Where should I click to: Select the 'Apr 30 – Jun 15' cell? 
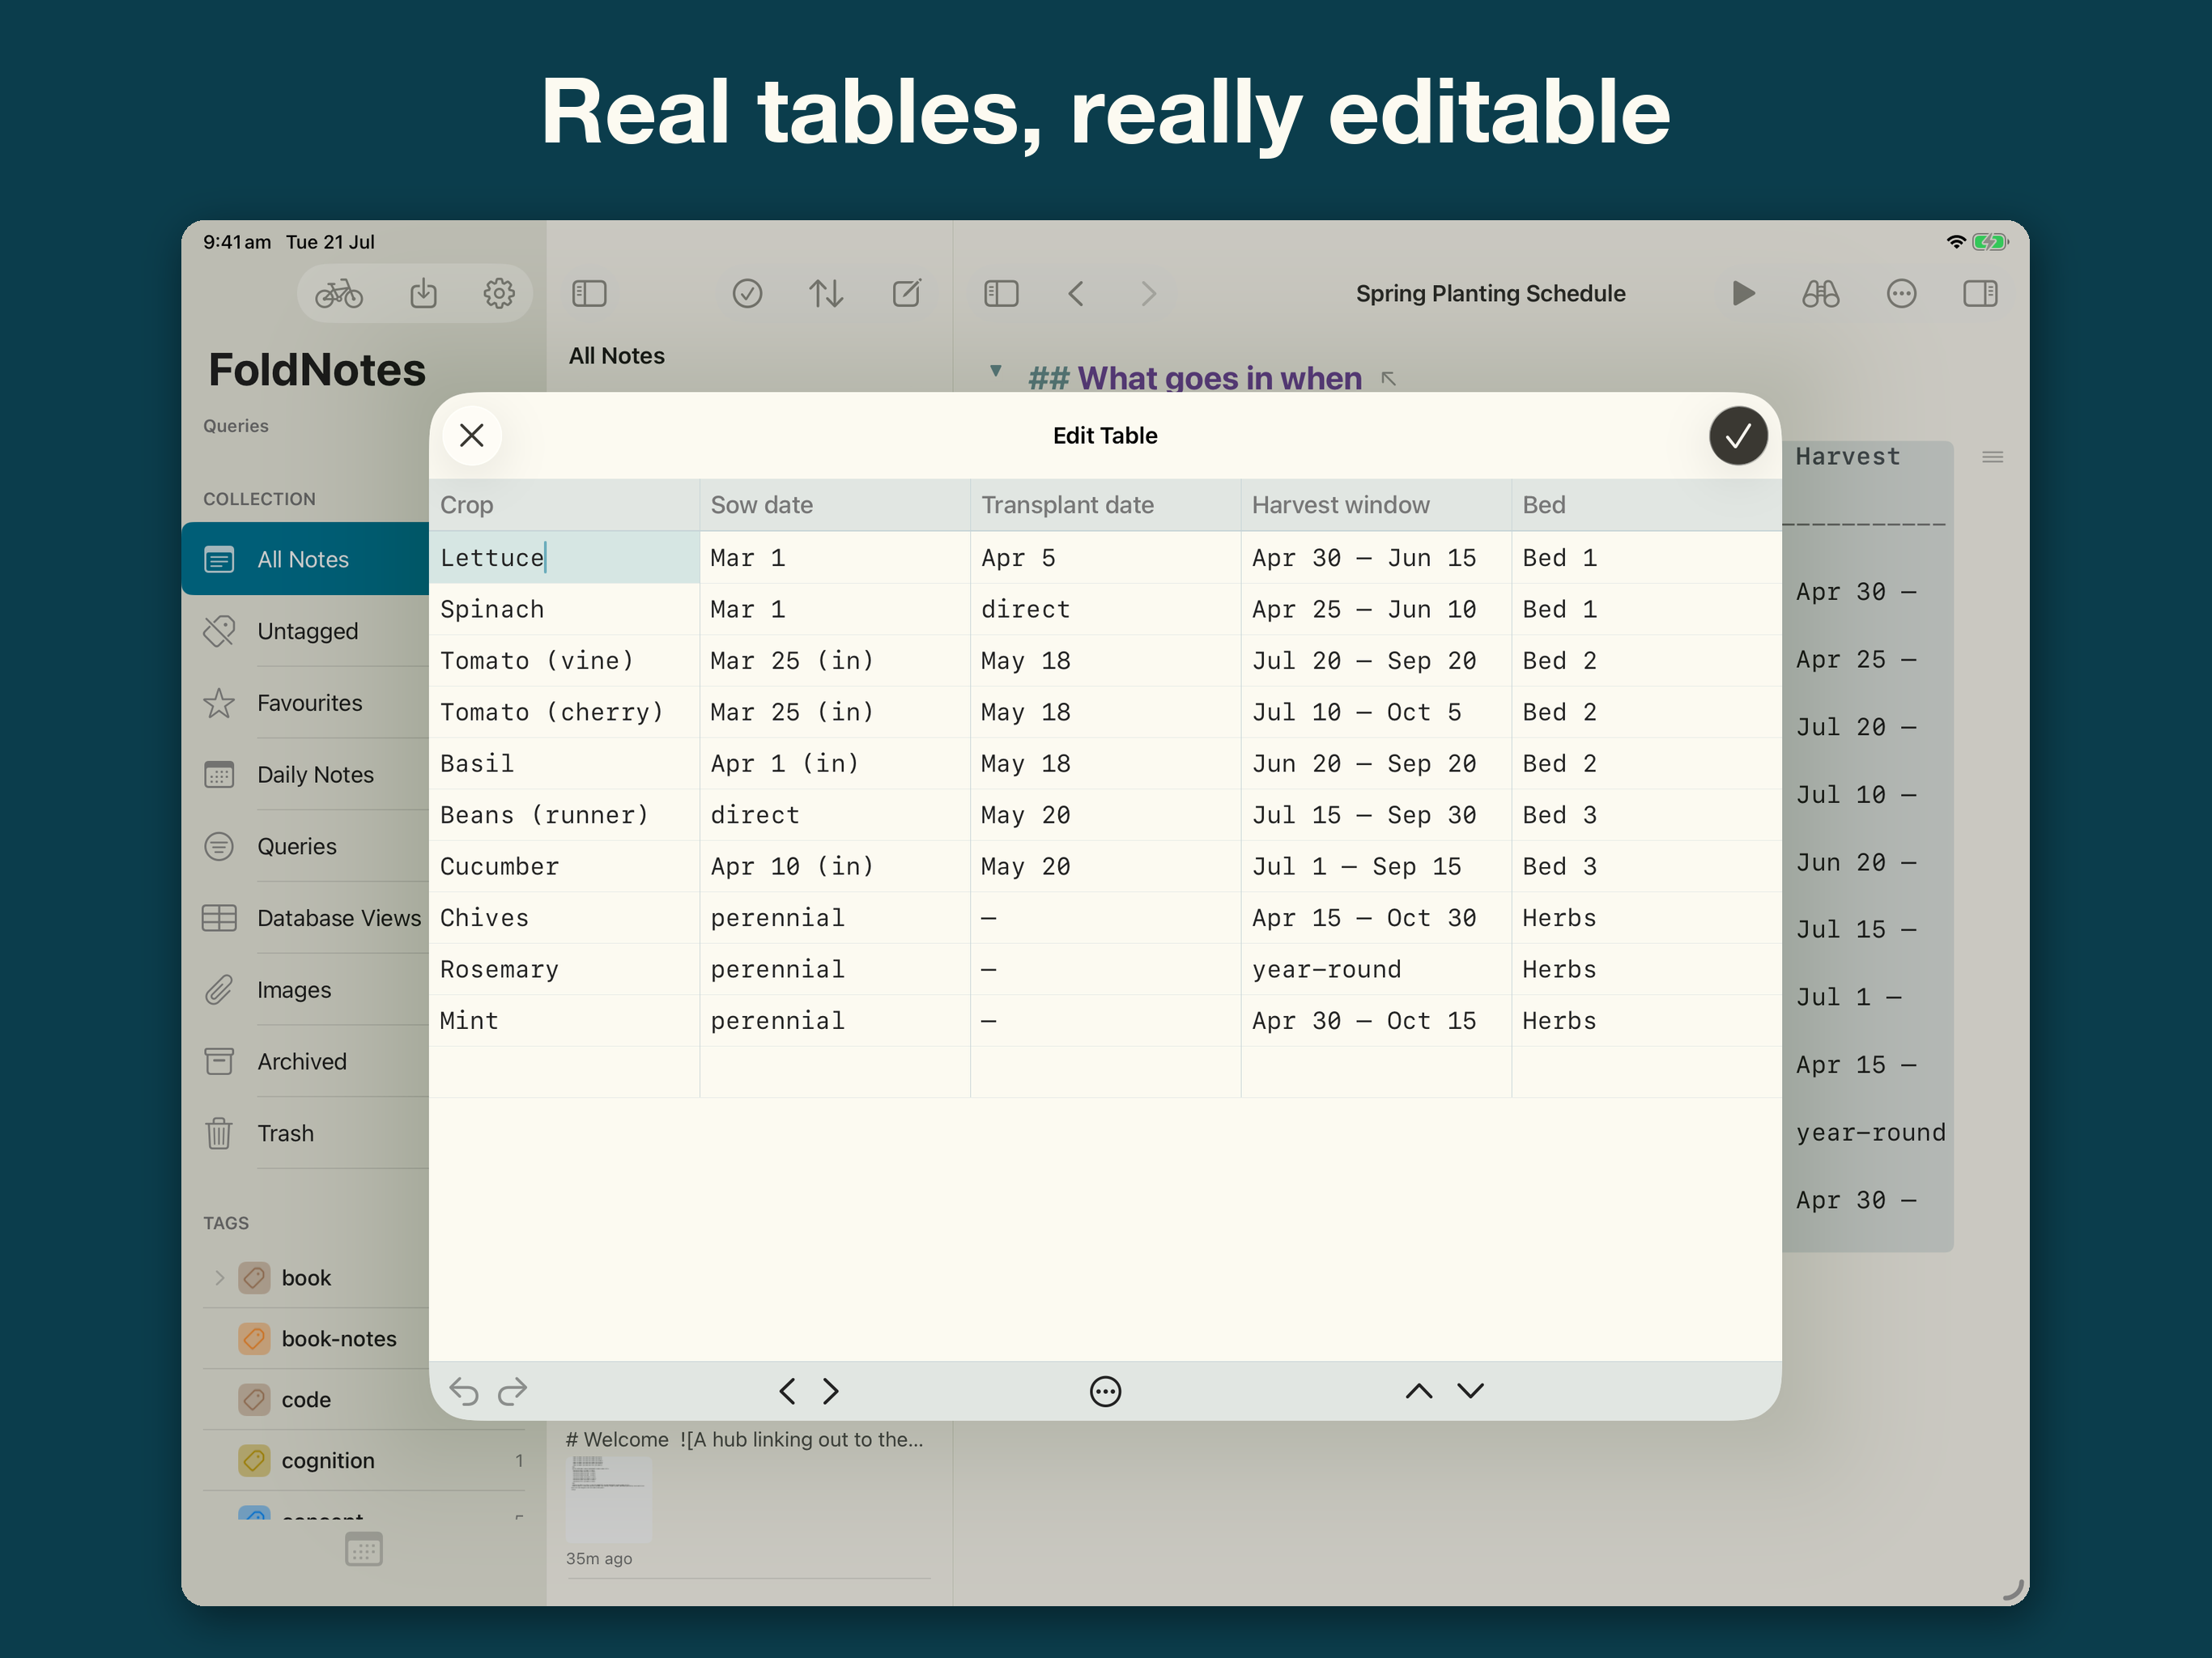coord(1376,558)
